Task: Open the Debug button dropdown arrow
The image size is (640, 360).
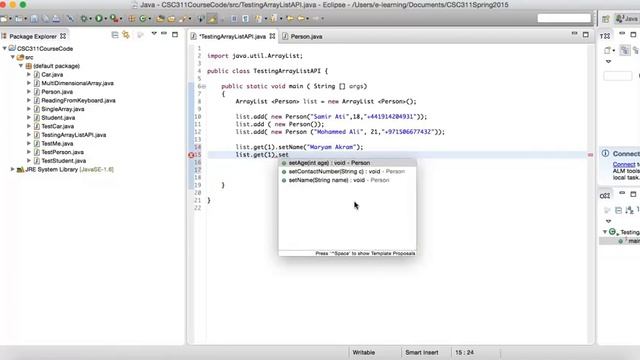Action: (x=90, y=19)
